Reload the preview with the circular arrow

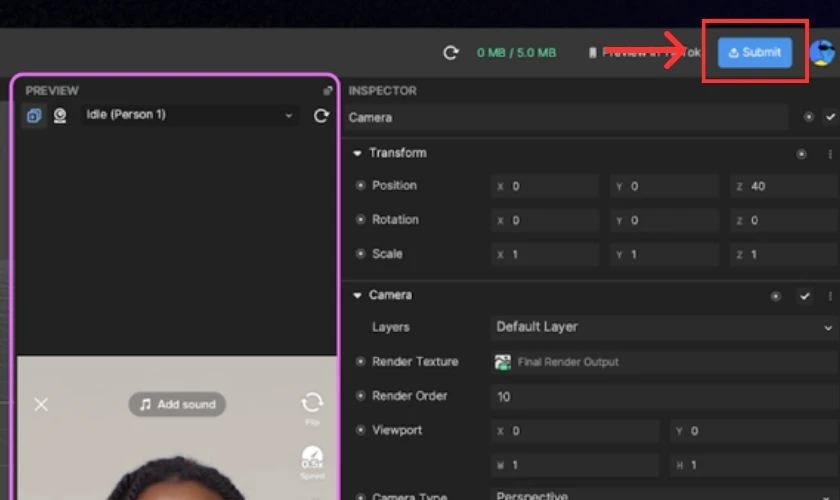coord(321,115)
